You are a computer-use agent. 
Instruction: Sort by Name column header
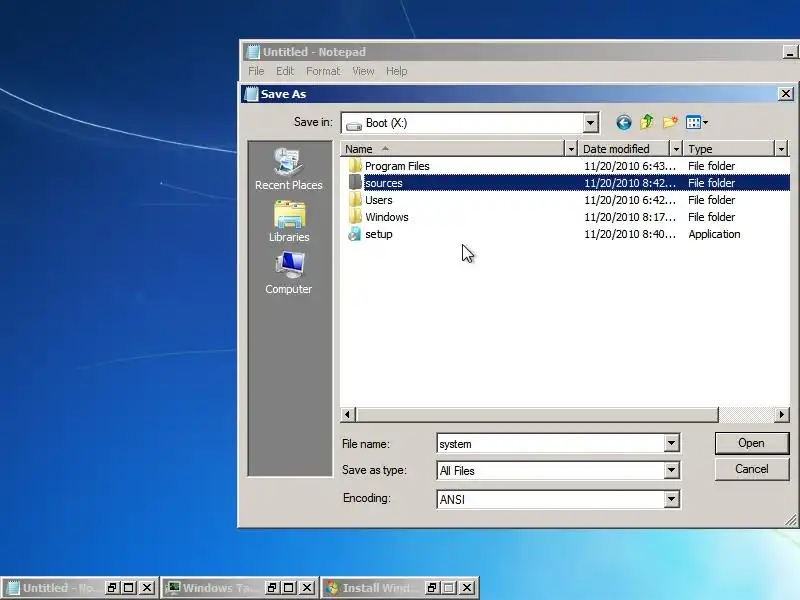453,149
